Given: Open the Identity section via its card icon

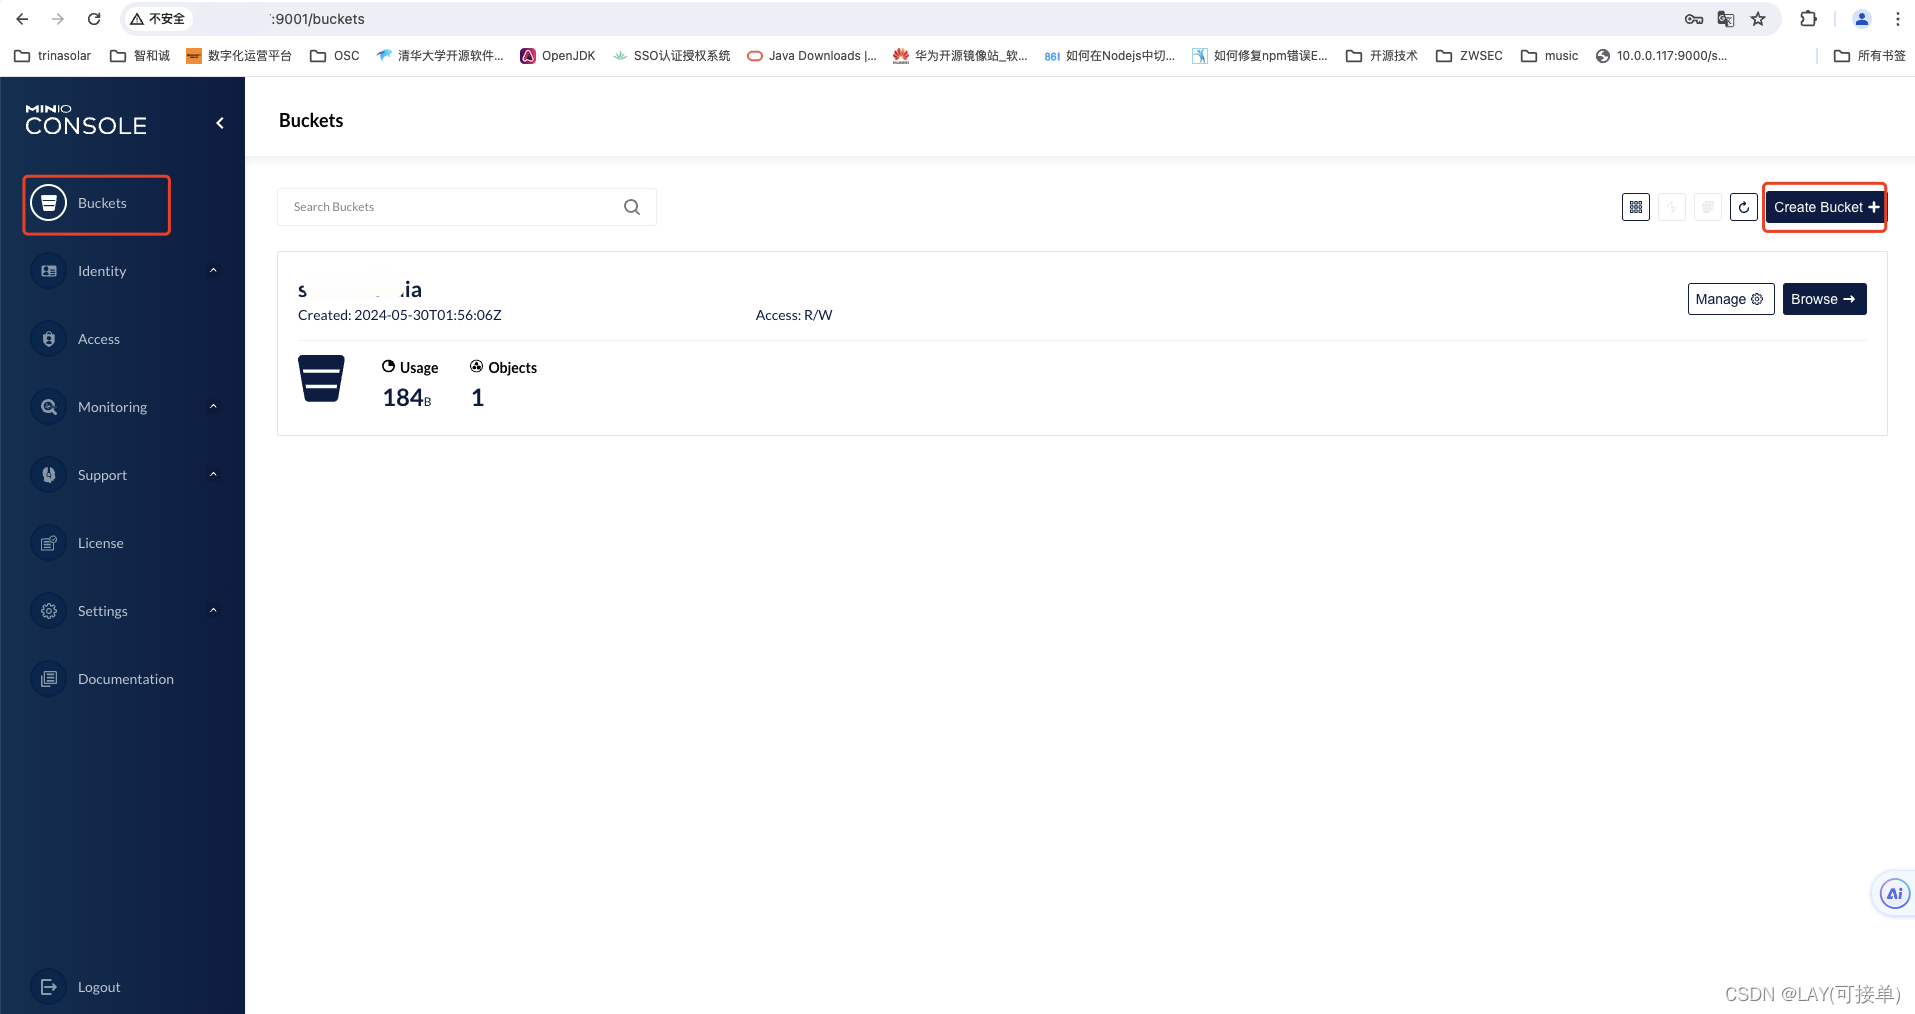Looking at the screenshot, I should point(48,270).
